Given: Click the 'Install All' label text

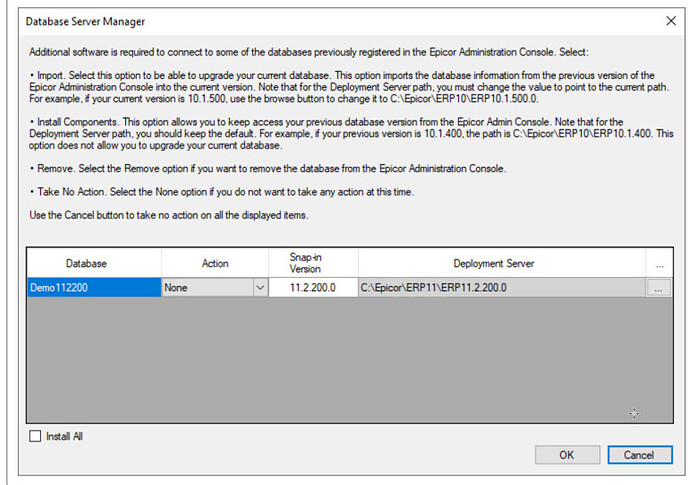Looking at the screenshot, I should coord(65,436).
